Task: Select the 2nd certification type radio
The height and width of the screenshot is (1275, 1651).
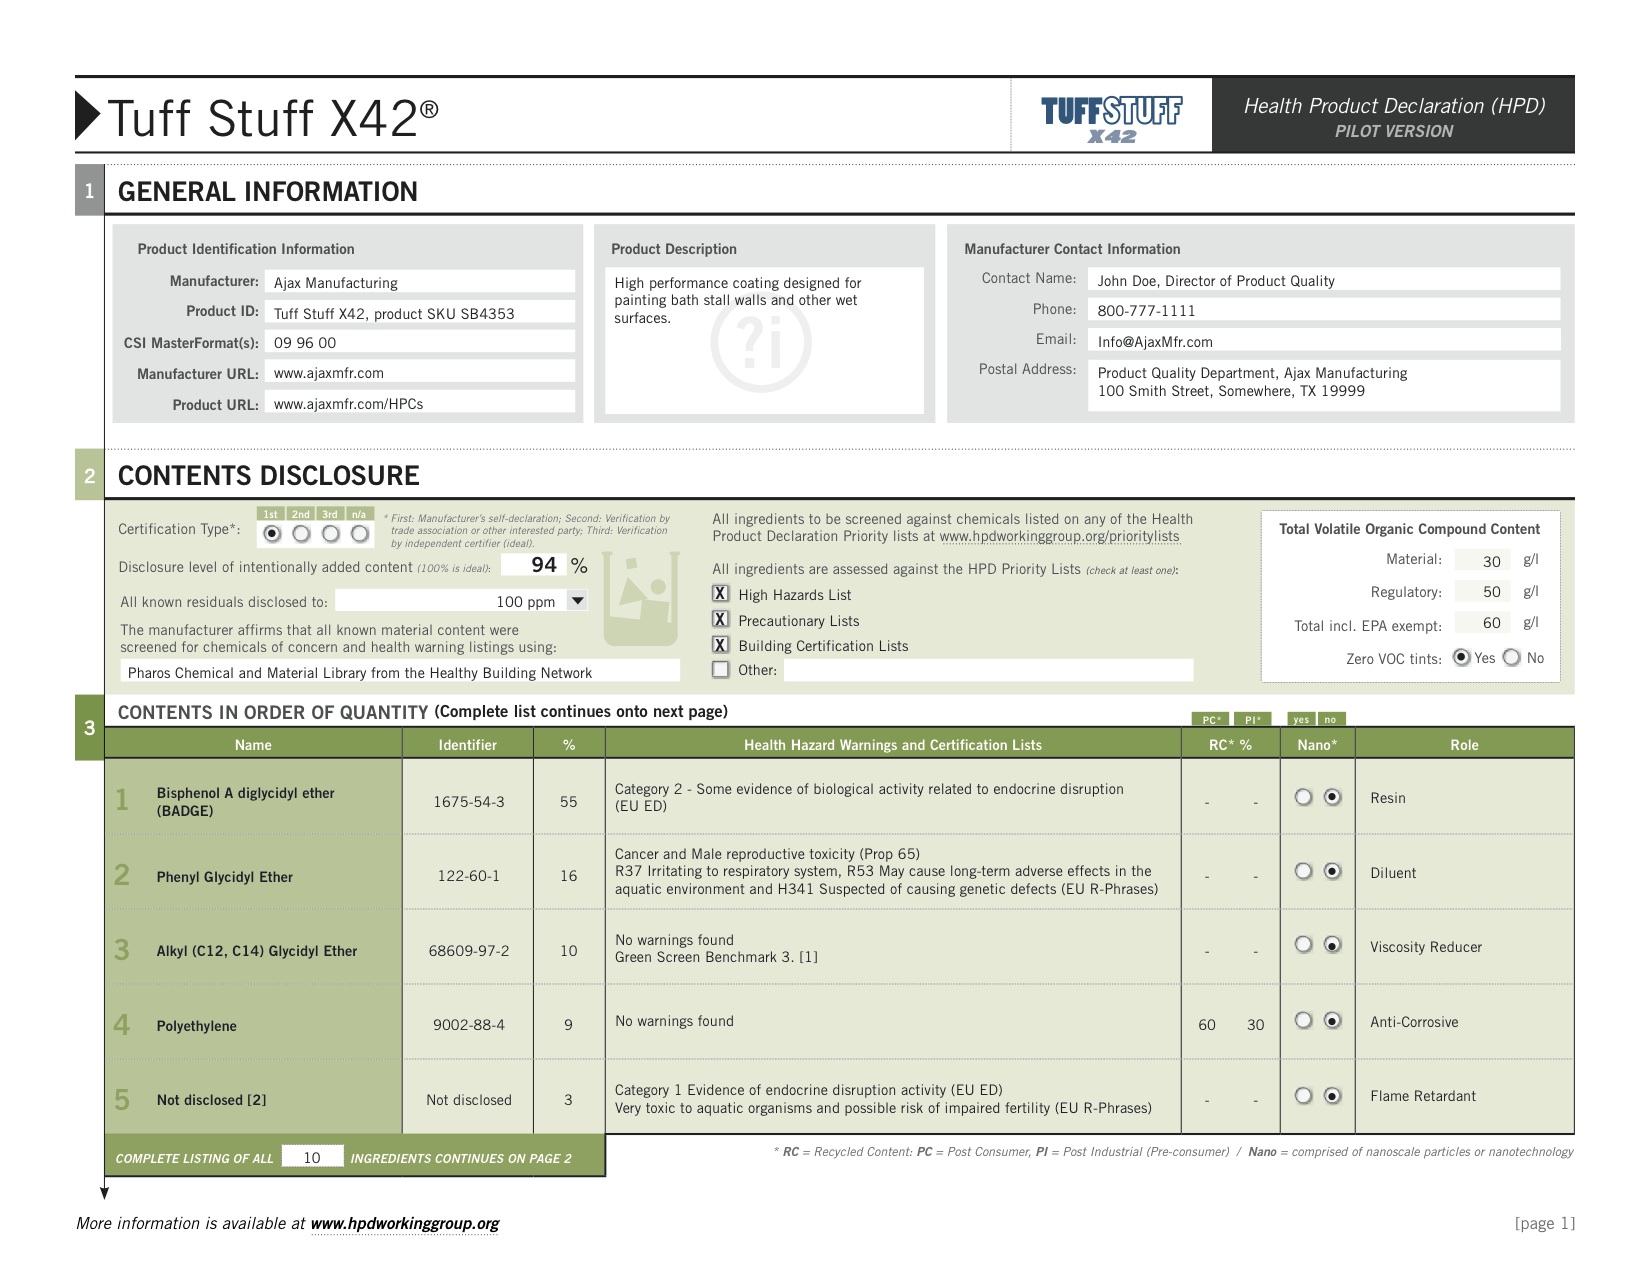Action: coord(299,534)
